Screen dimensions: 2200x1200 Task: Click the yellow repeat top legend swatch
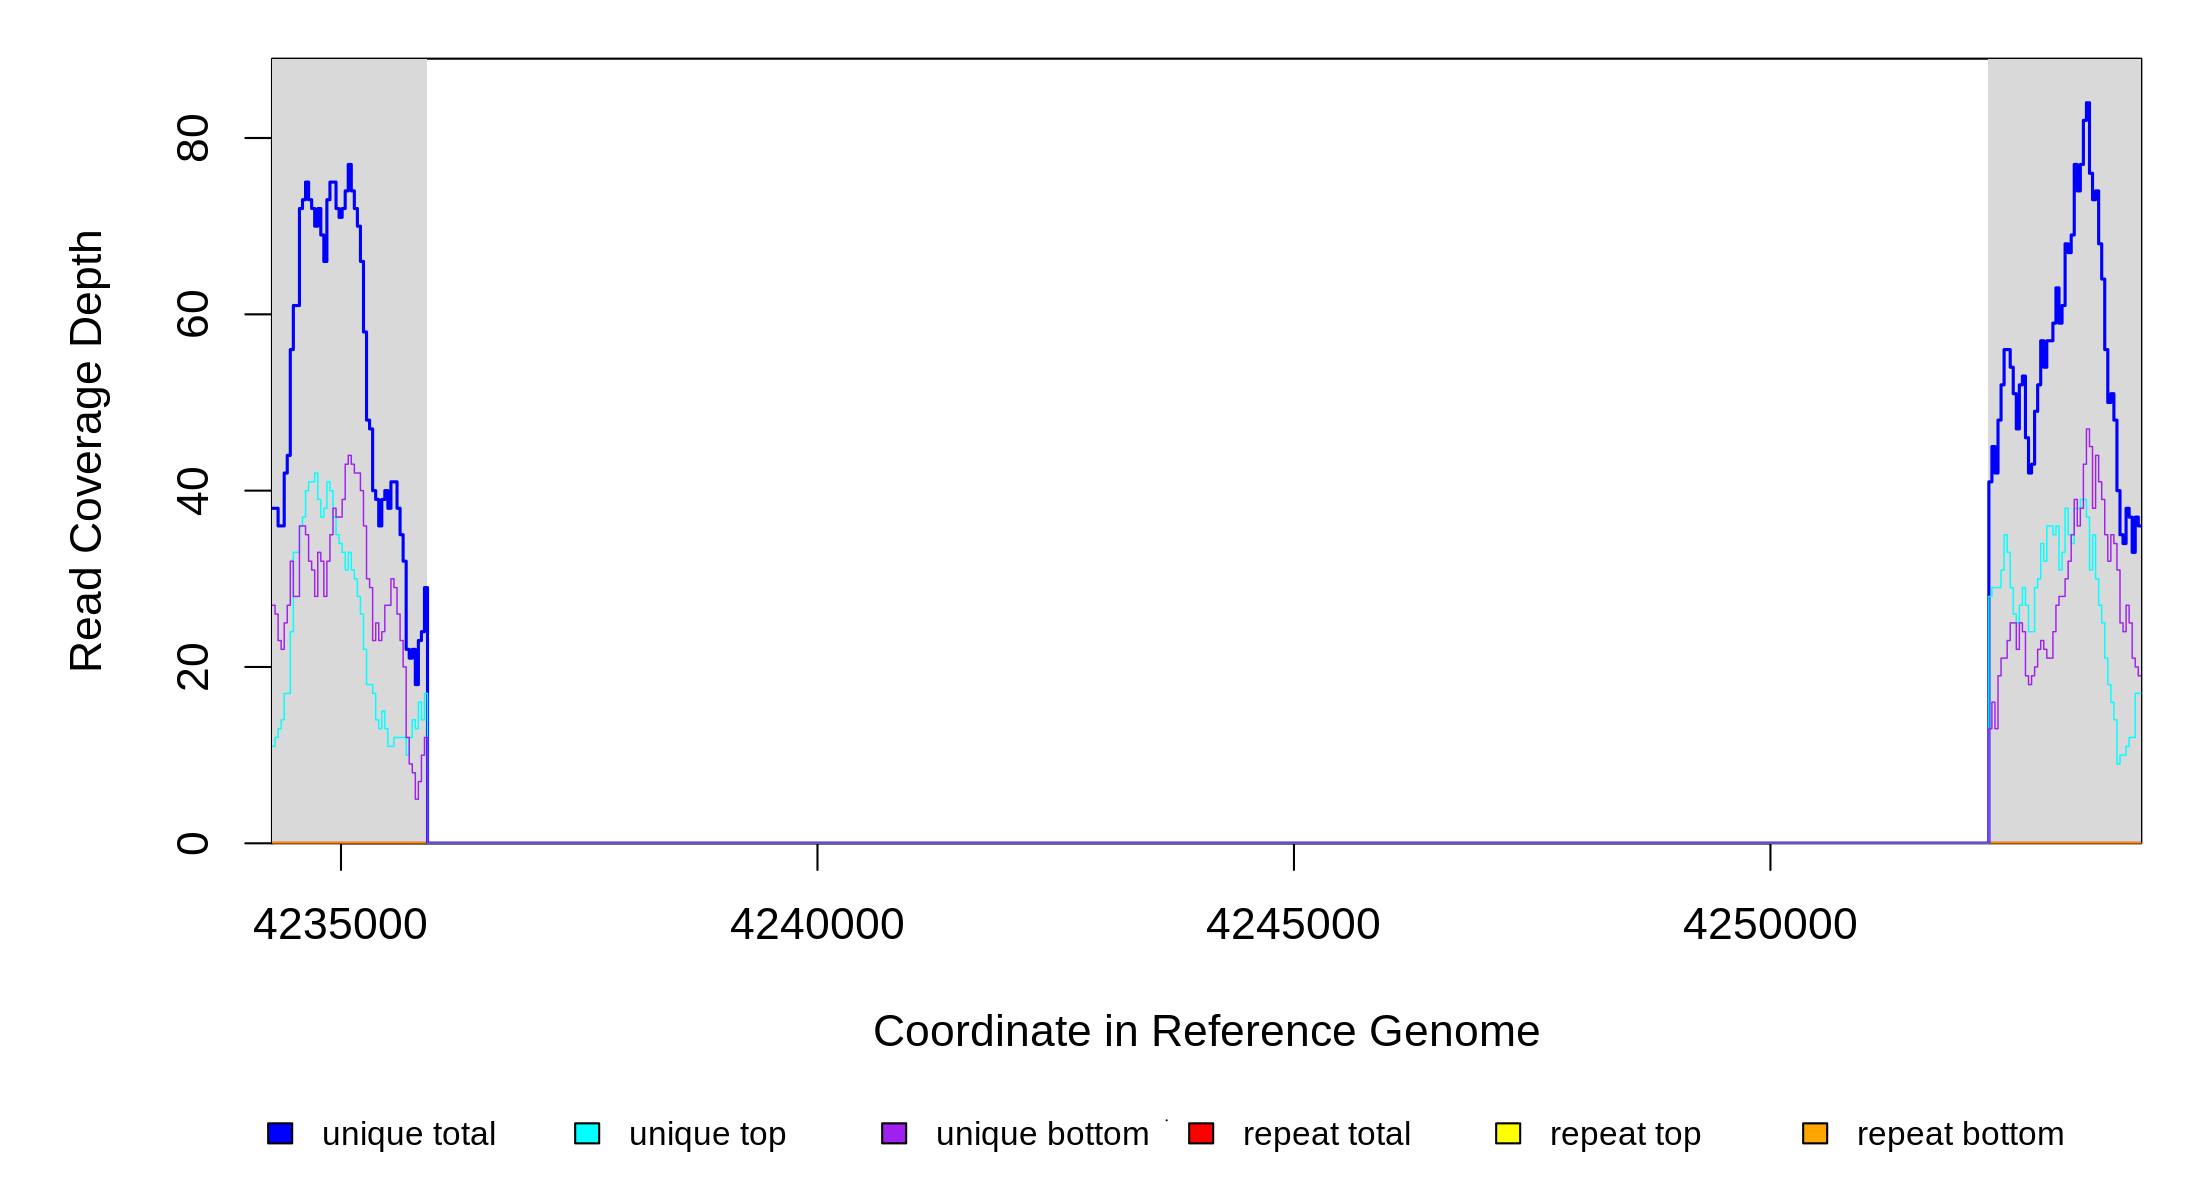1508,1133
